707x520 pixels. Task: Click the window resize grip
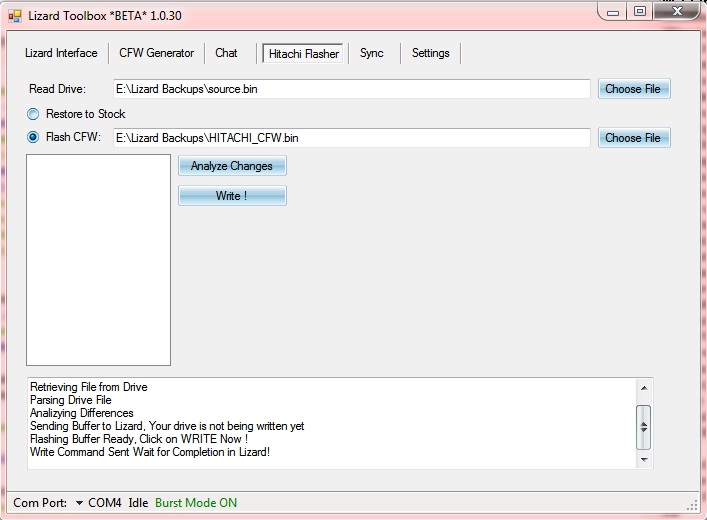pyautogui.click(x=693, y=506)
